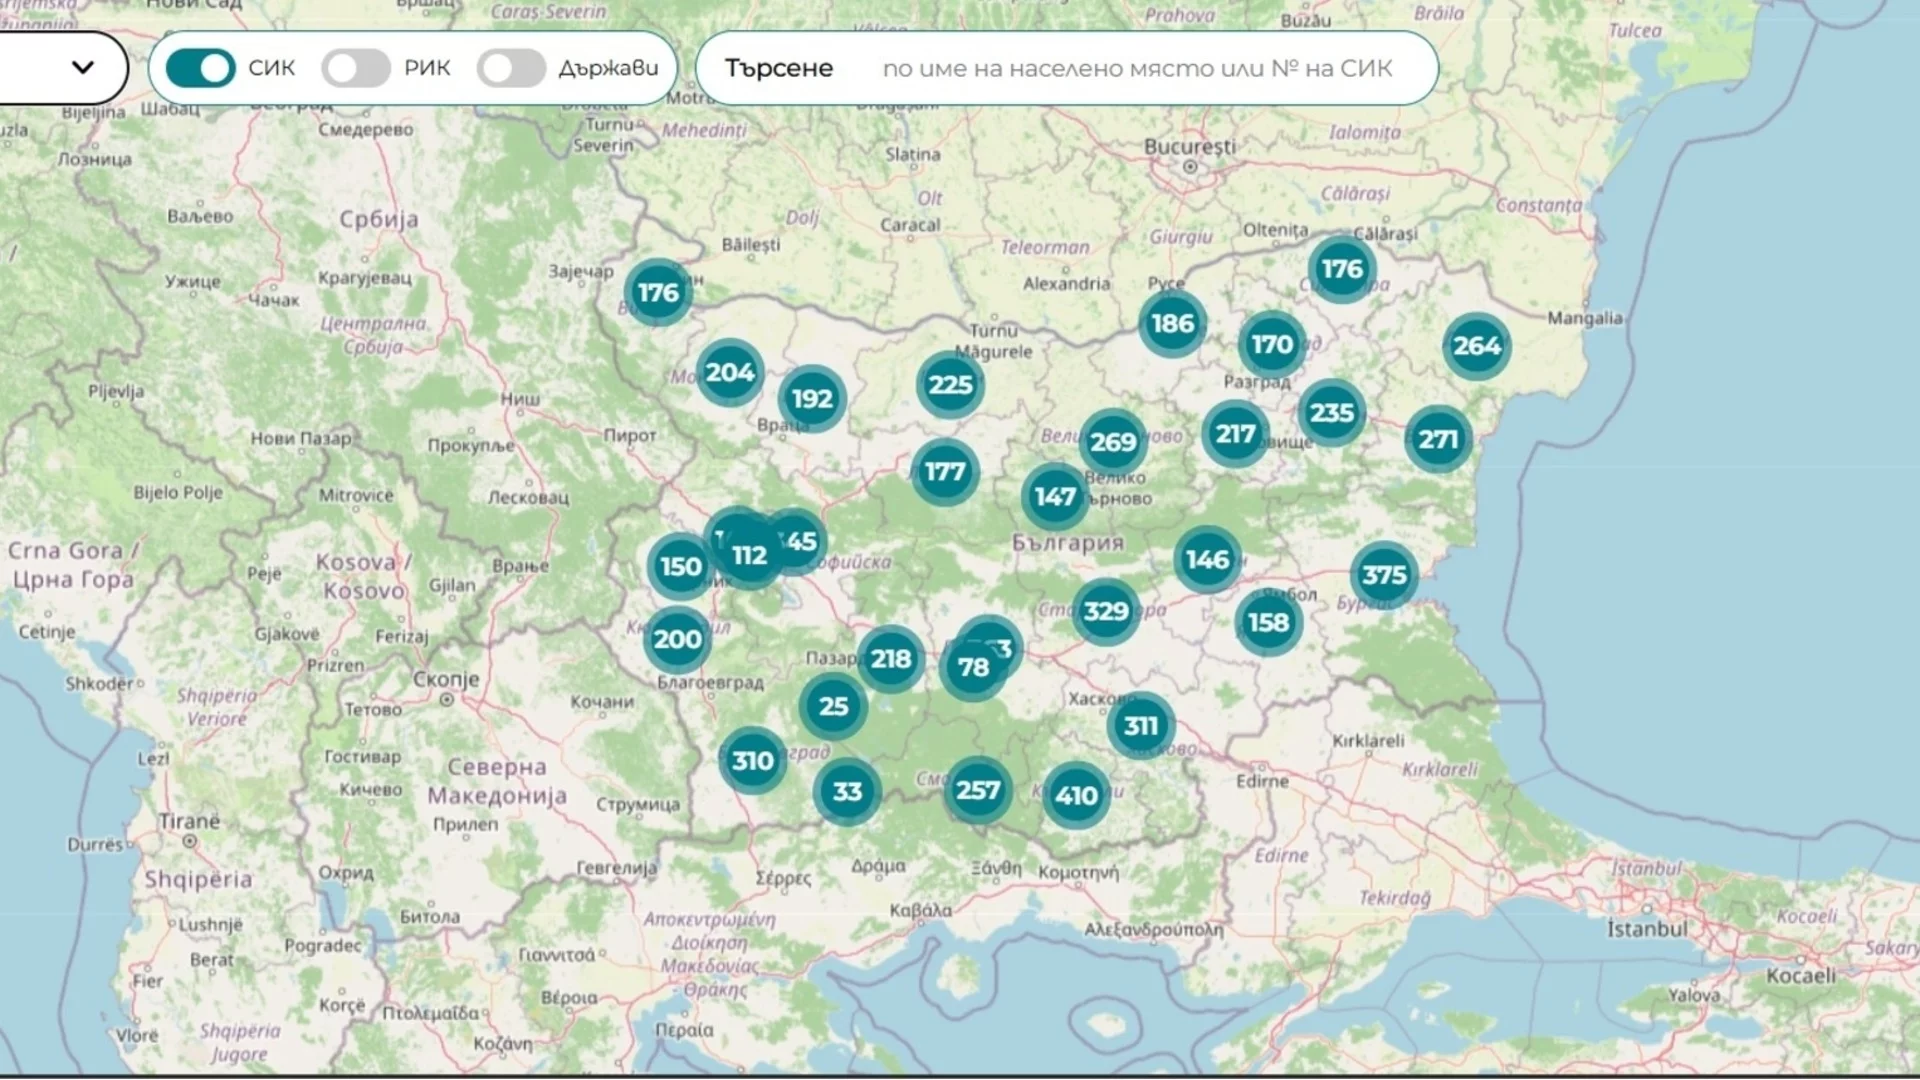Click the 269 cluster marker

tap(1113, 442)
